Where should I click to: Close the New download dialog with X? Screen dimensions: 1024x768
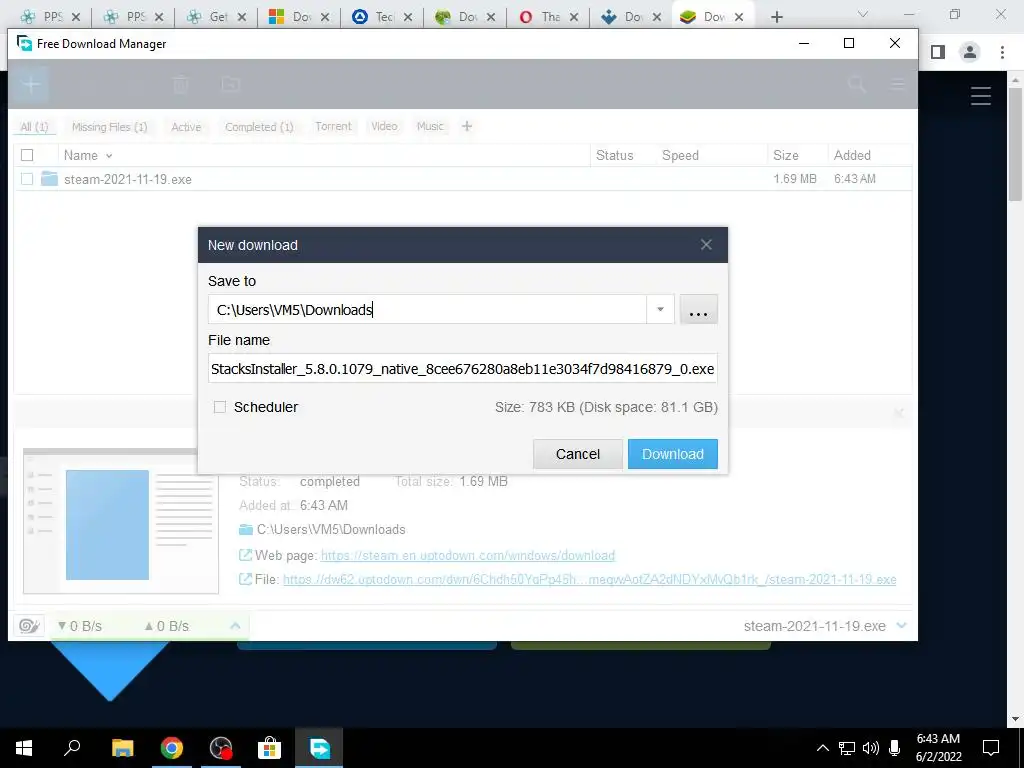click(706, 245)
